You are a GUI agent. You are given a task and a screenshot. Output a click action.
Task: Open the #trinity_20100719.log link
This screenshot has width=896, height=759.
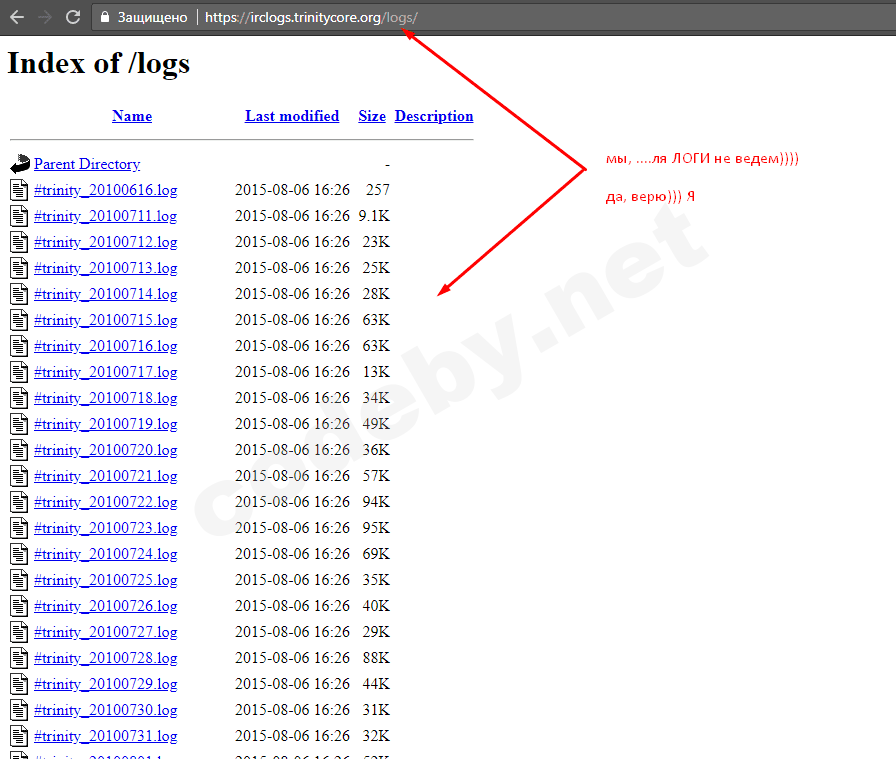tap(106, 424)
